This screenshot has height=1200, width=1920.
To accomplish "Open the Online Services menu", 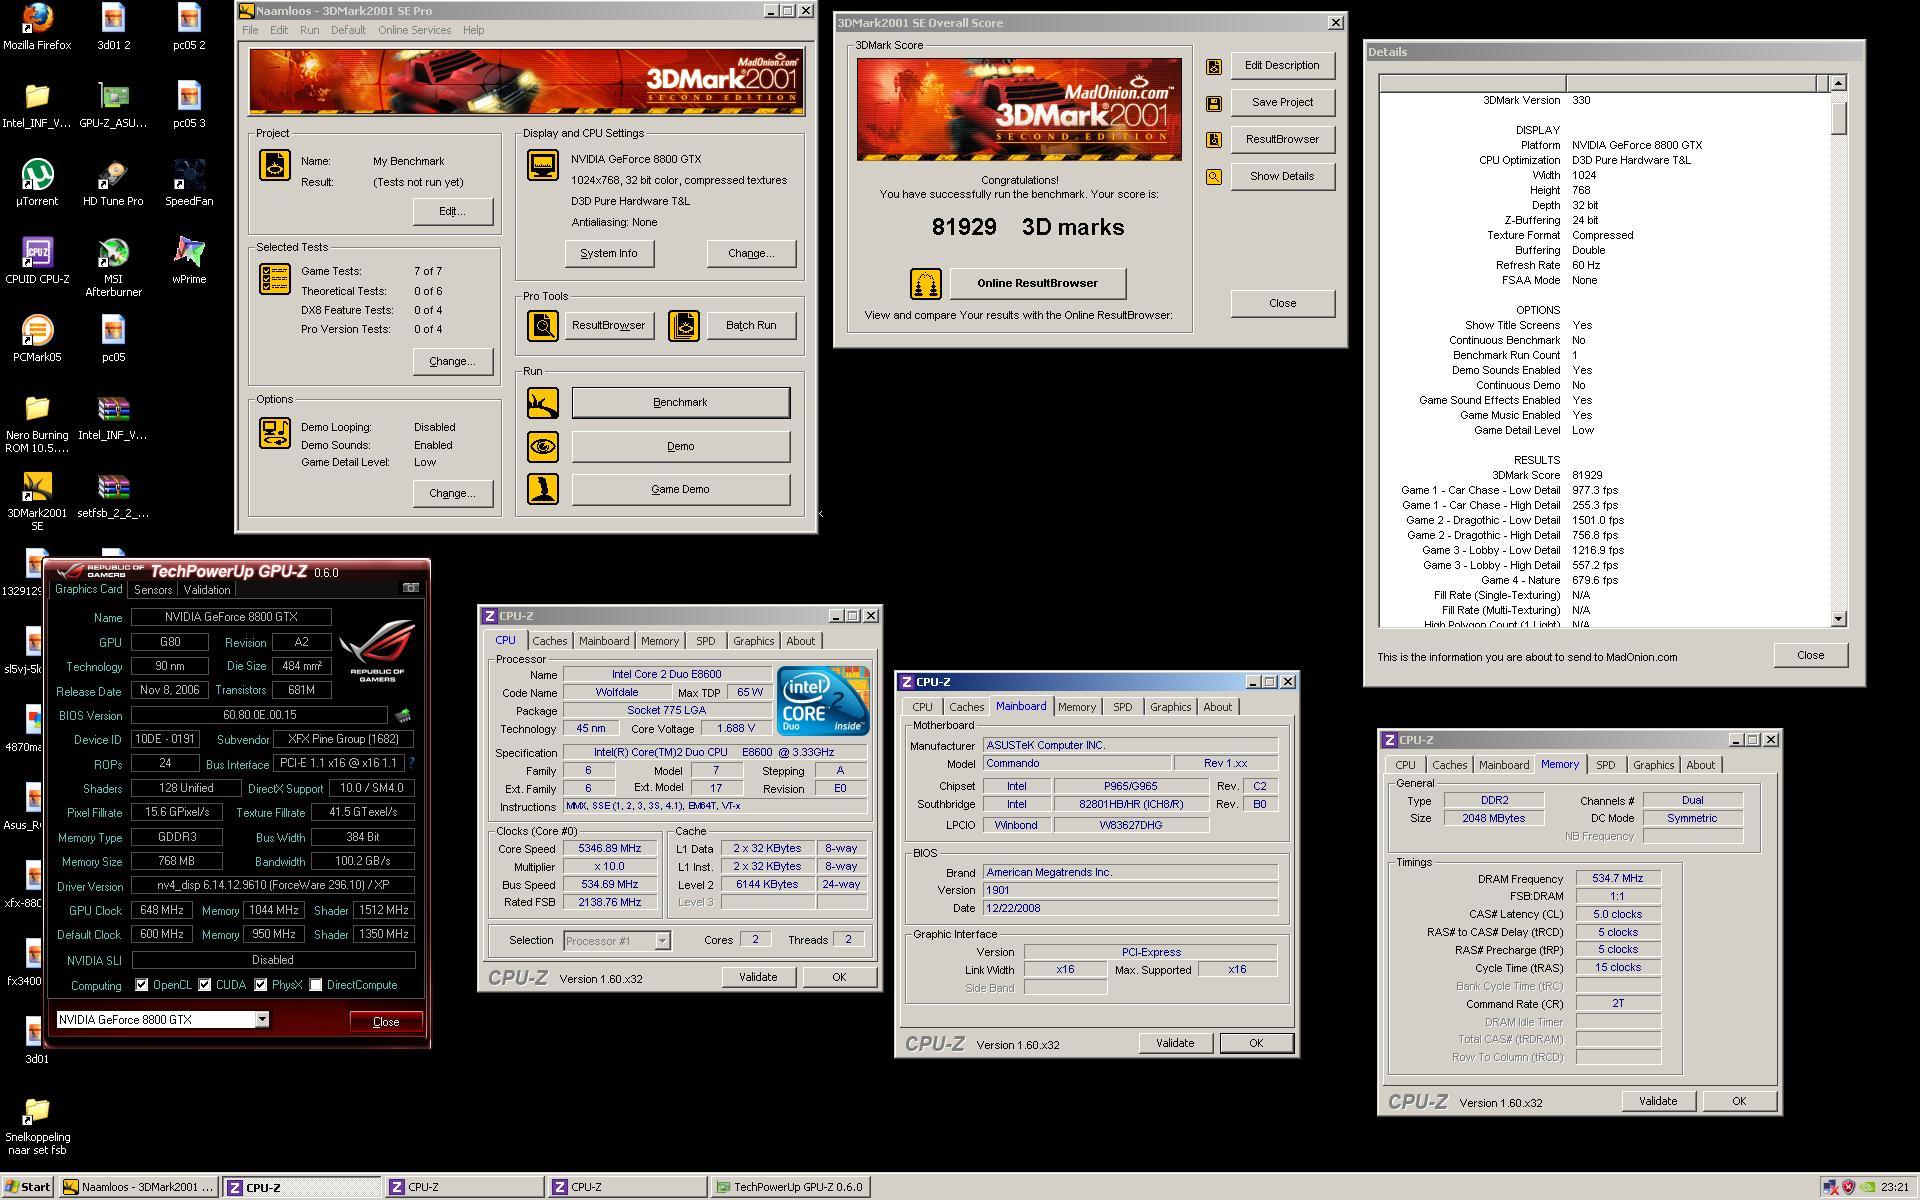I will pos(414,30).
